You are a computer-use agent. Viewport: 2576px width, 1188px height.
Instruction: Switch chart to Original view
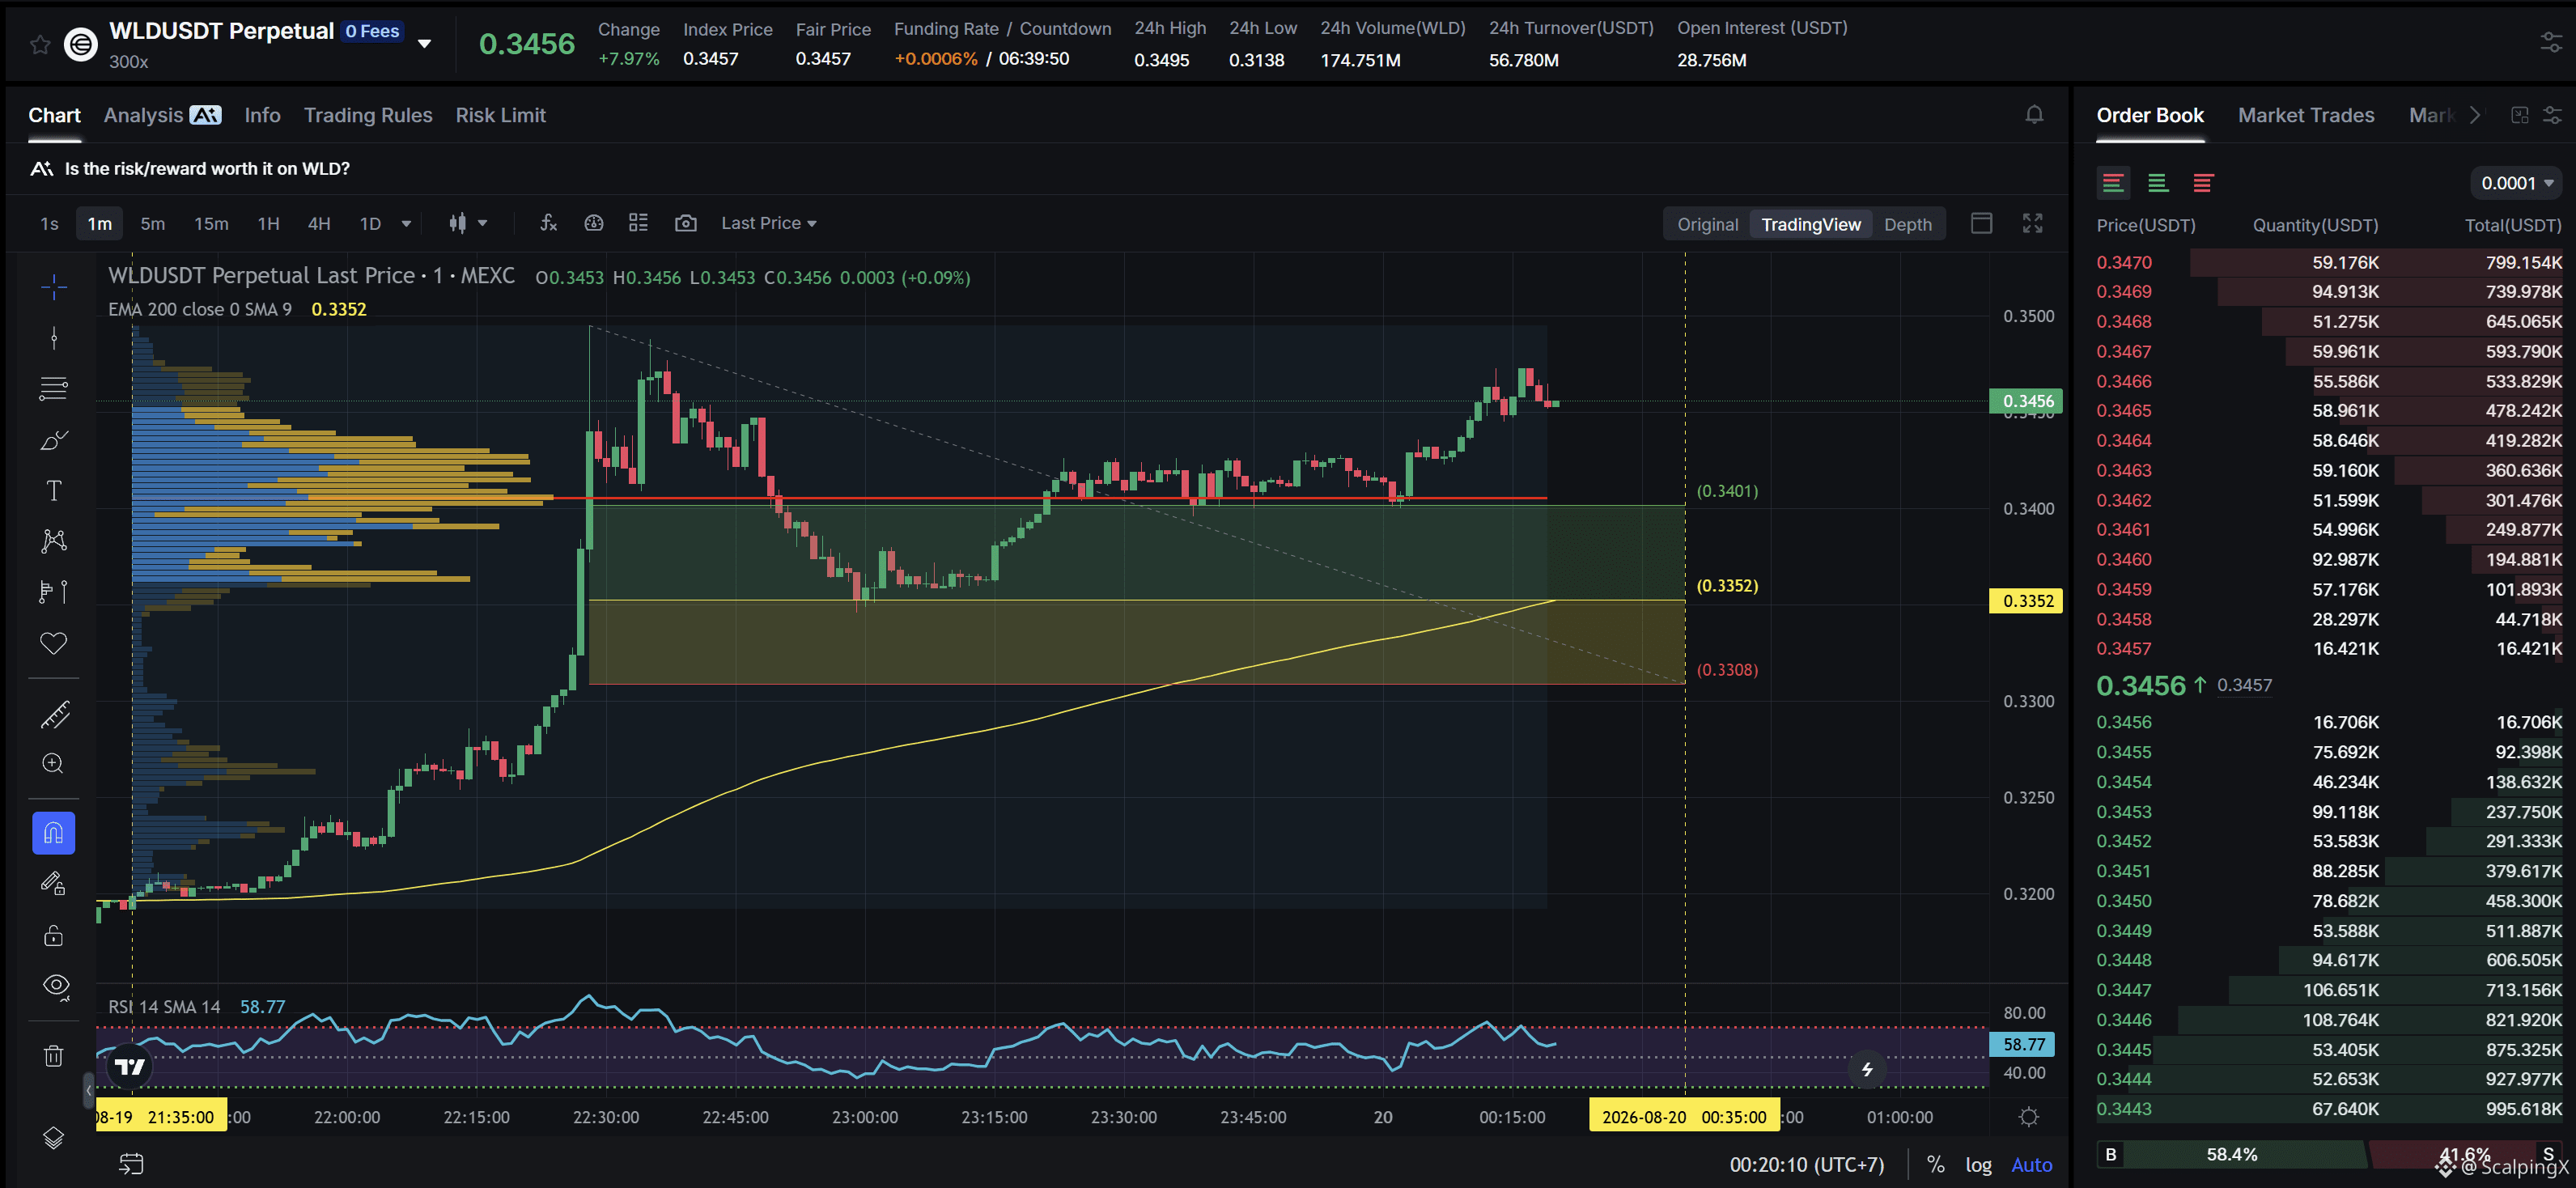[1708, 224]
